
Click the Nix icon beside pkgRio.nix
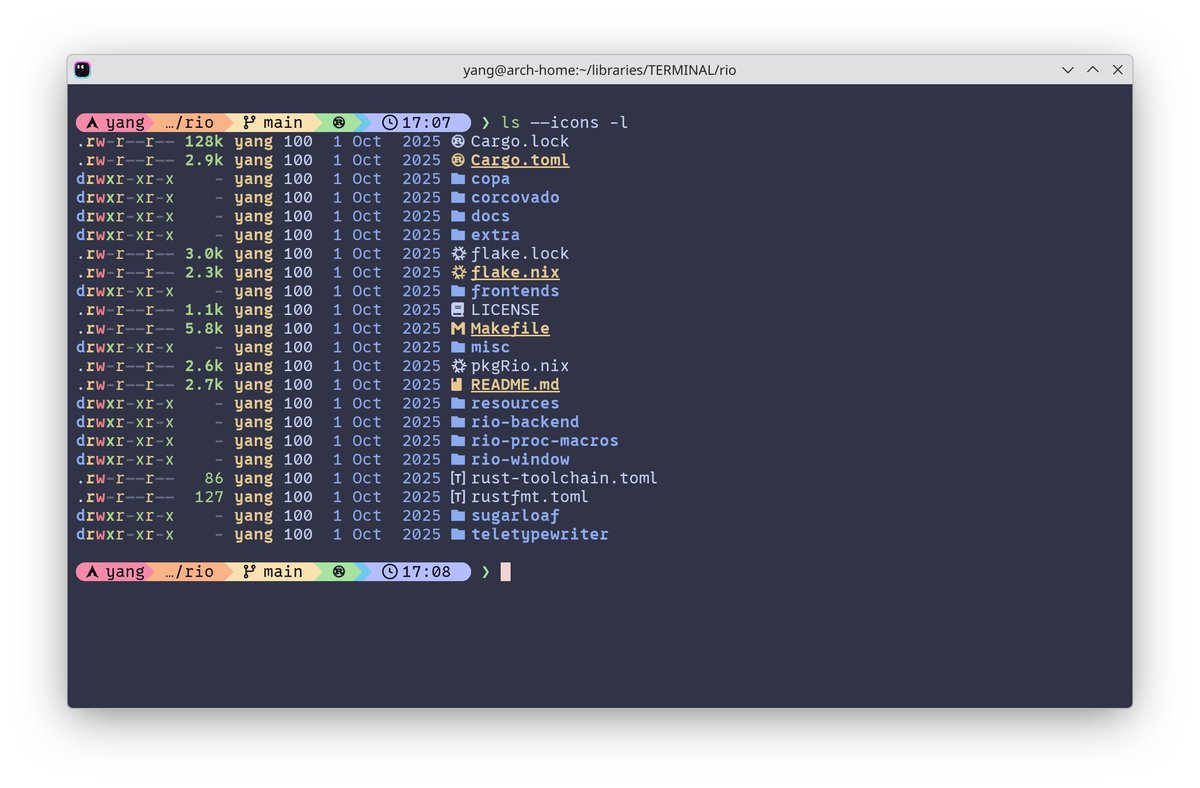(458, 366)
